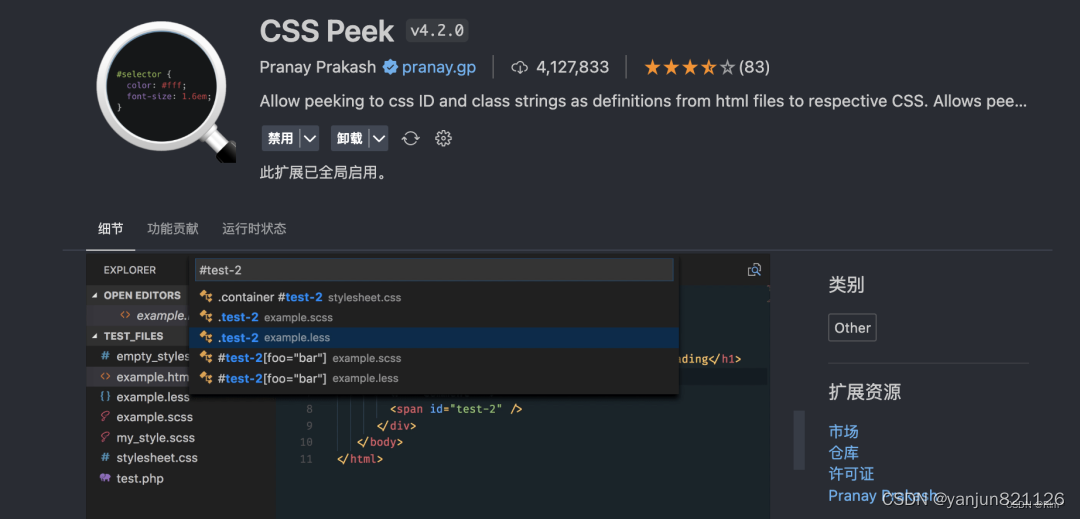Open the Pranay Prakash resource link

(883, 496)
